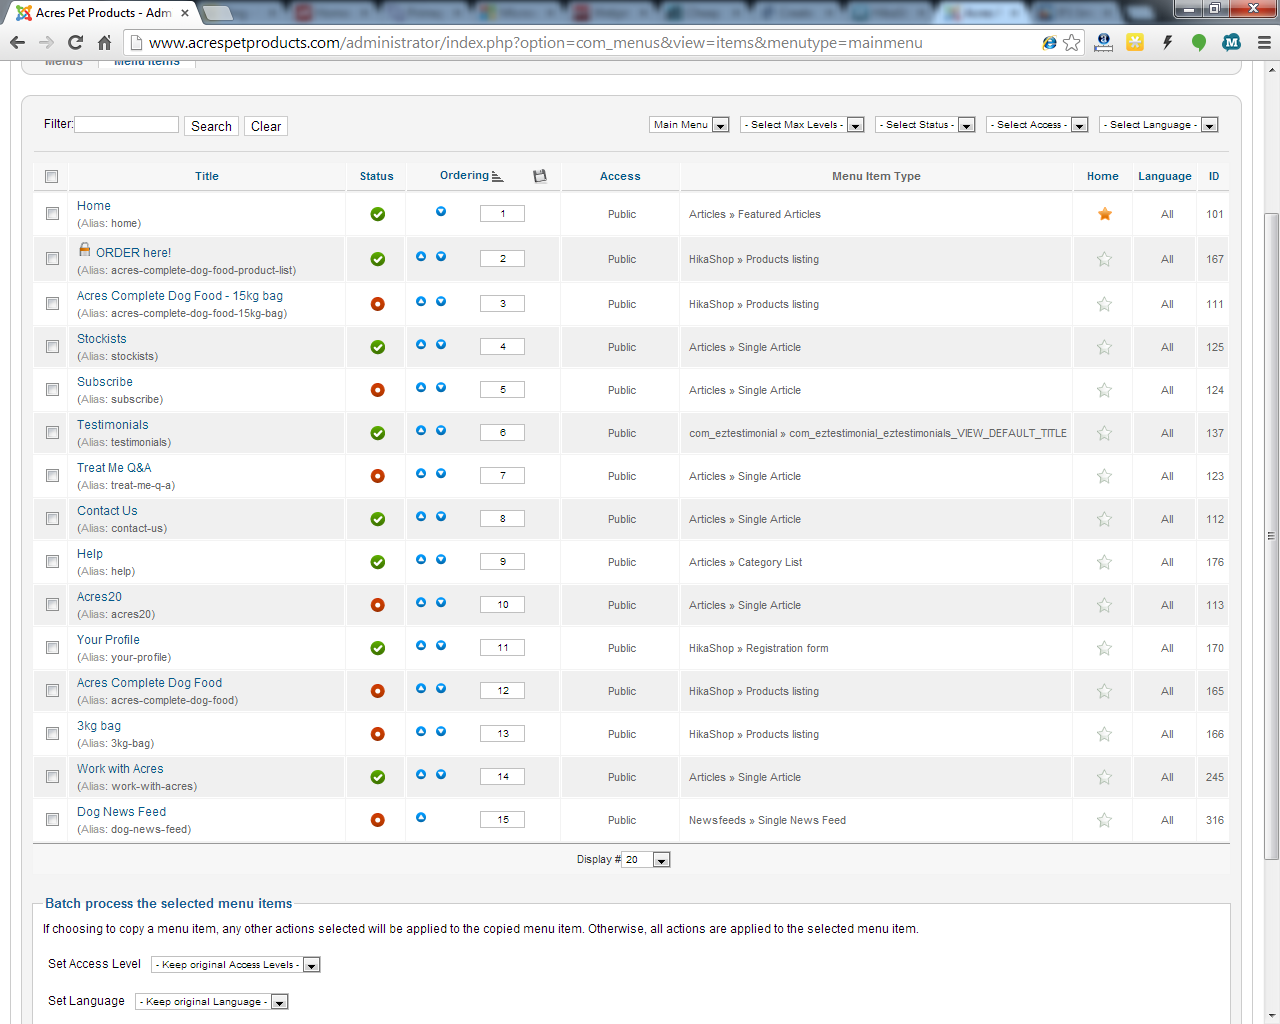Set Work with Acres as home star
The image size is (1280, 1024).
click(x=1105, y=777)
